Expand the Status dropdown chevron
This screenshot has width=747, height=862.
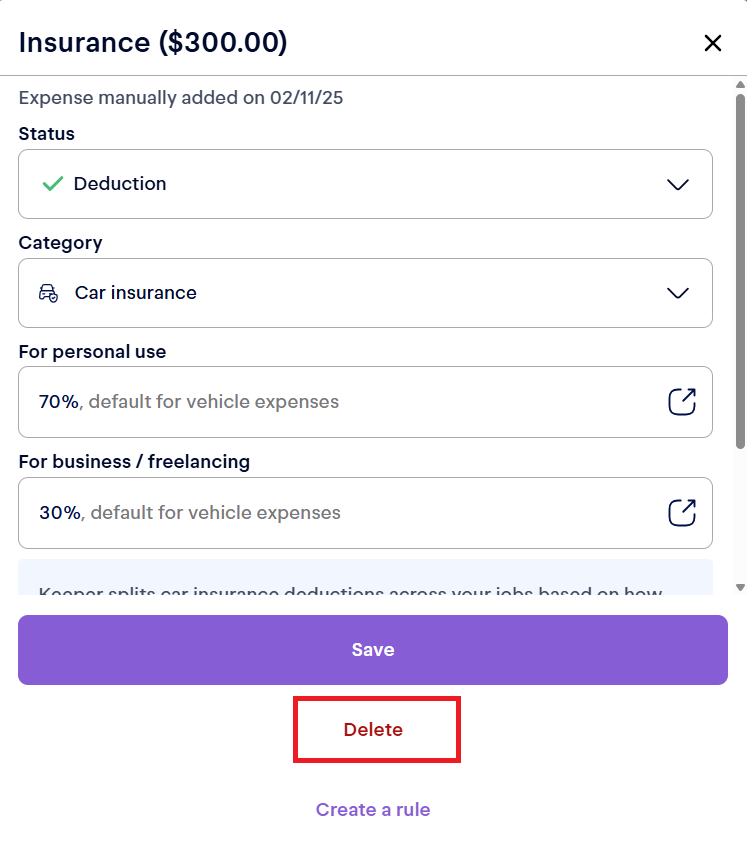[678, 184]
